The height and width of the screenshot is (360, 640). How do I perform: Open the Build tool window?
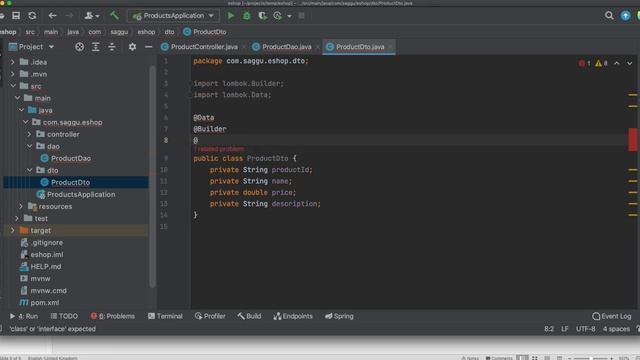point(249,316)
